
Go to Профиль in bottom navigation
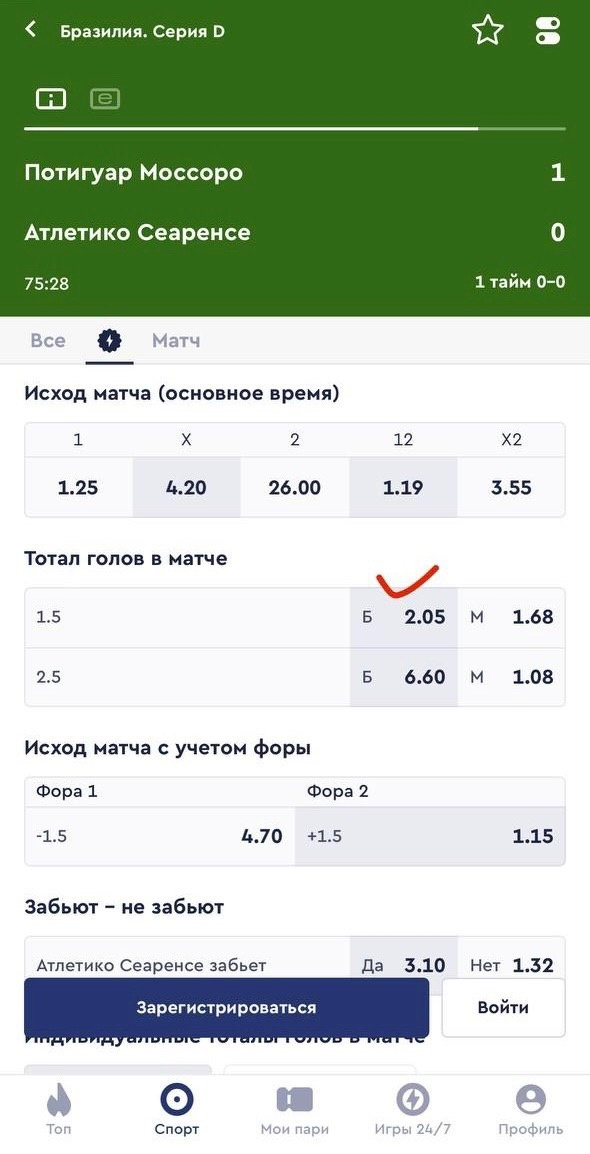pos(530,1110)
